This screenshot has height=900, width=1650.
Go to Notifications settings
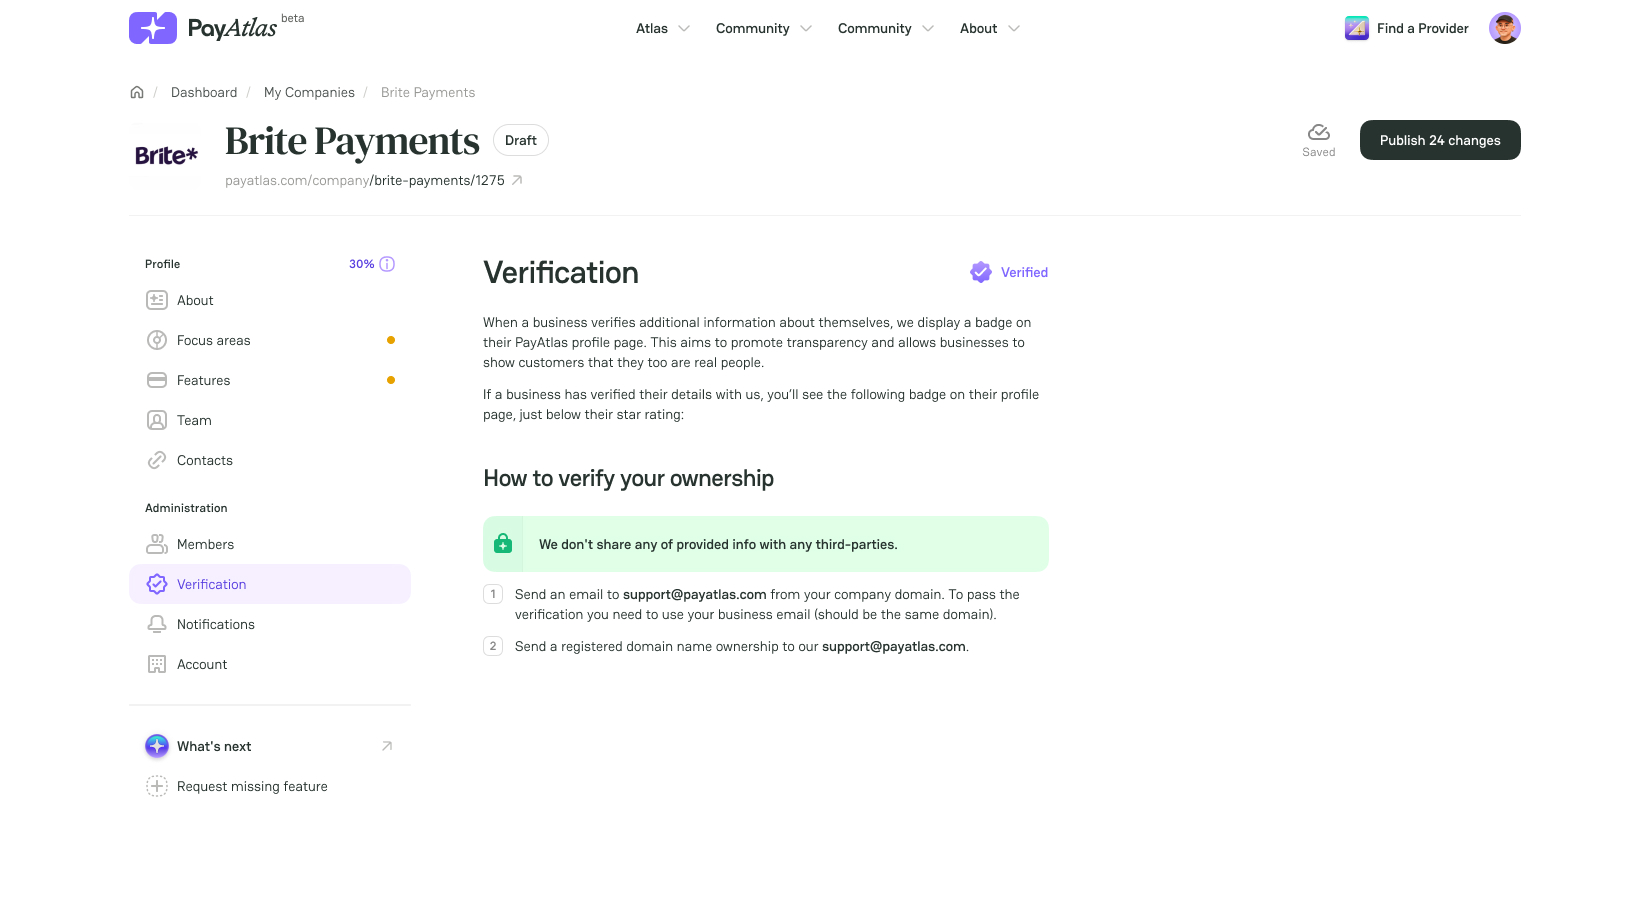[270, 624]
